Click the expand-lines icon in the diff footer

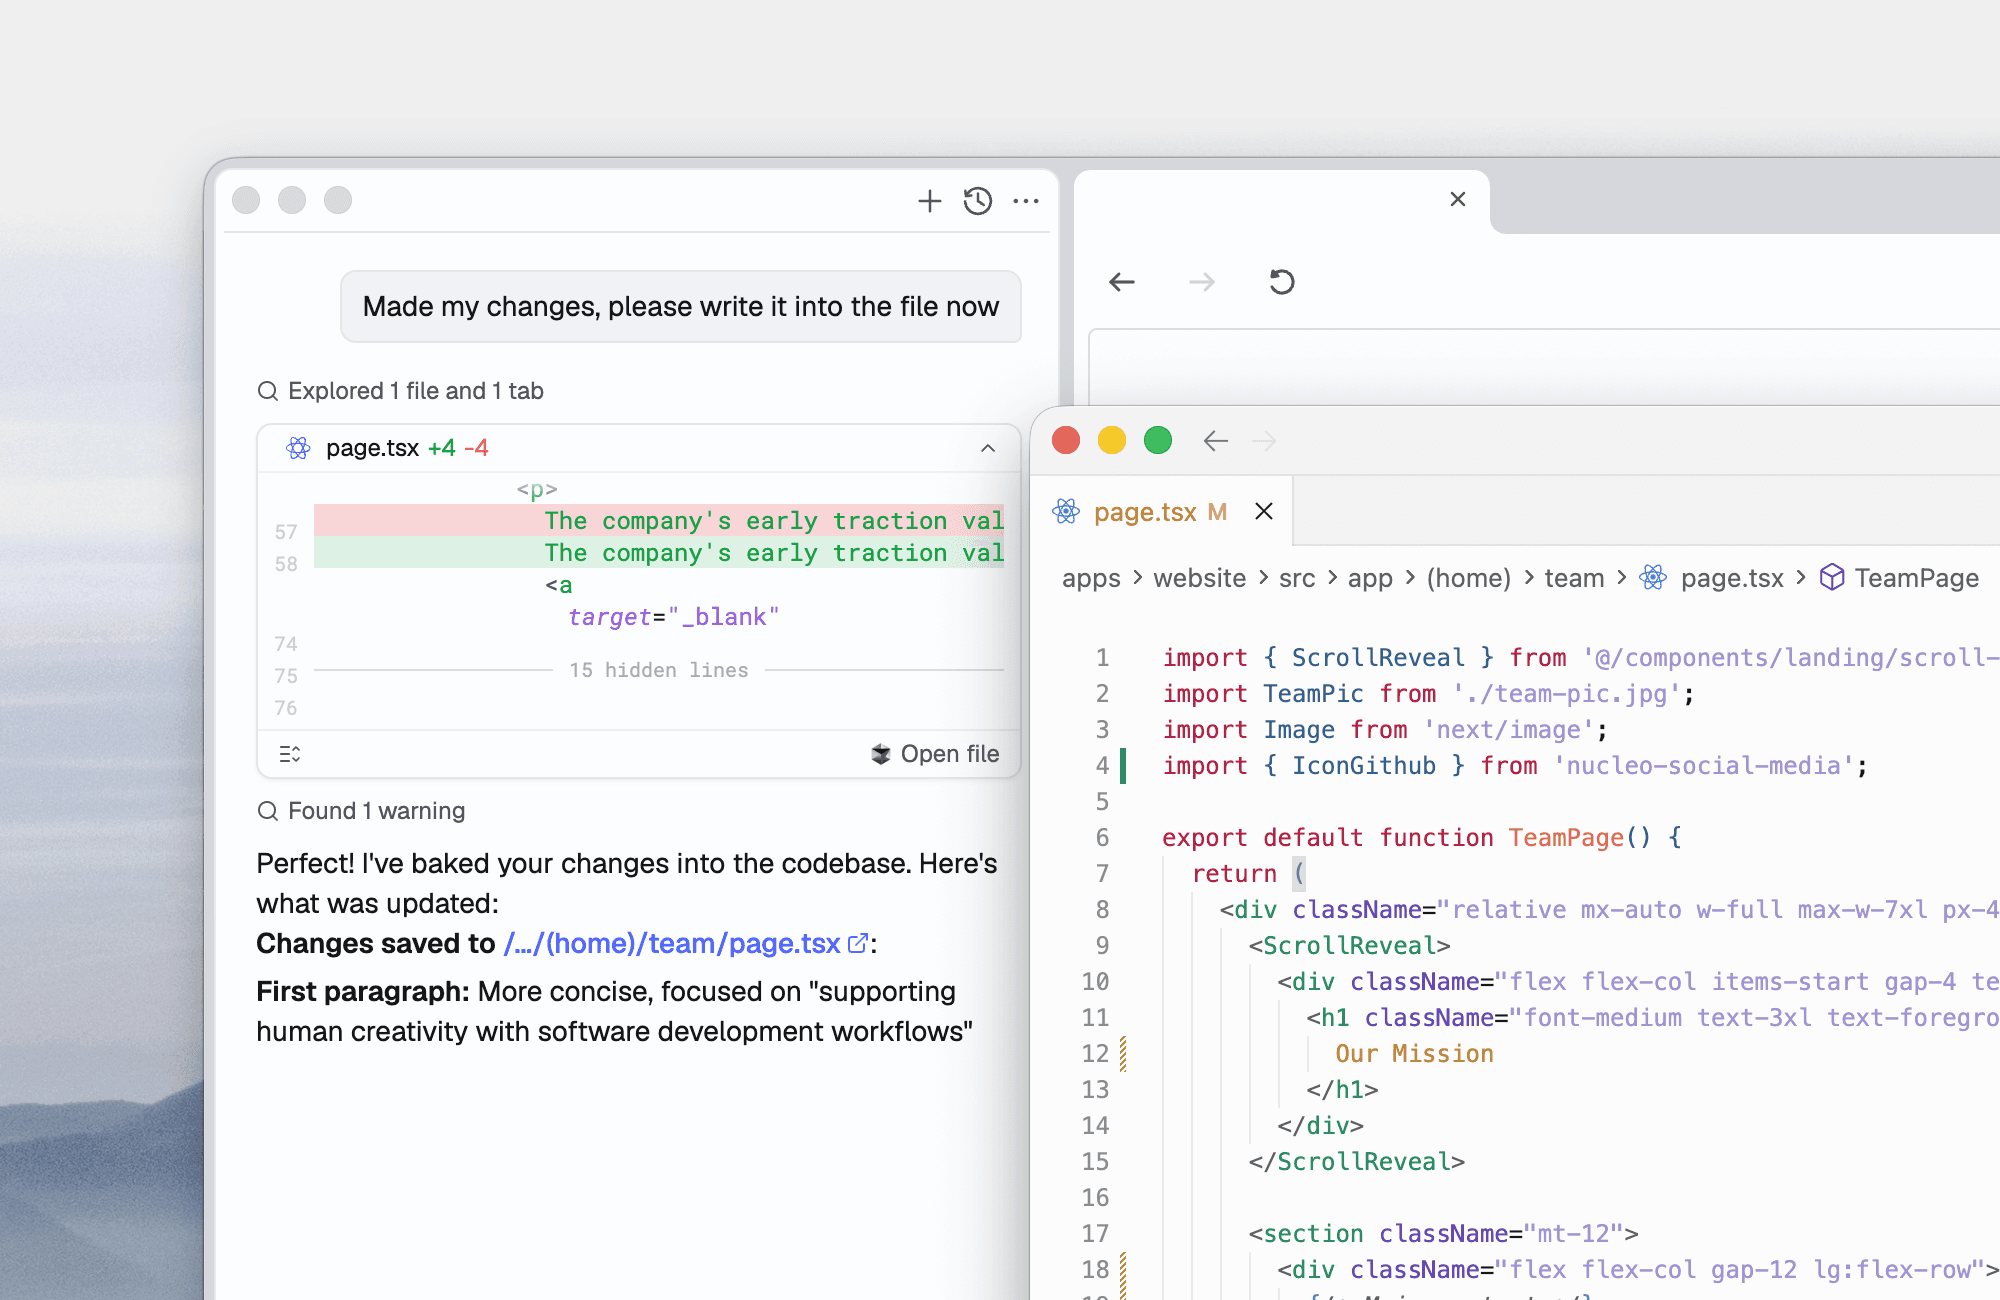289,754
